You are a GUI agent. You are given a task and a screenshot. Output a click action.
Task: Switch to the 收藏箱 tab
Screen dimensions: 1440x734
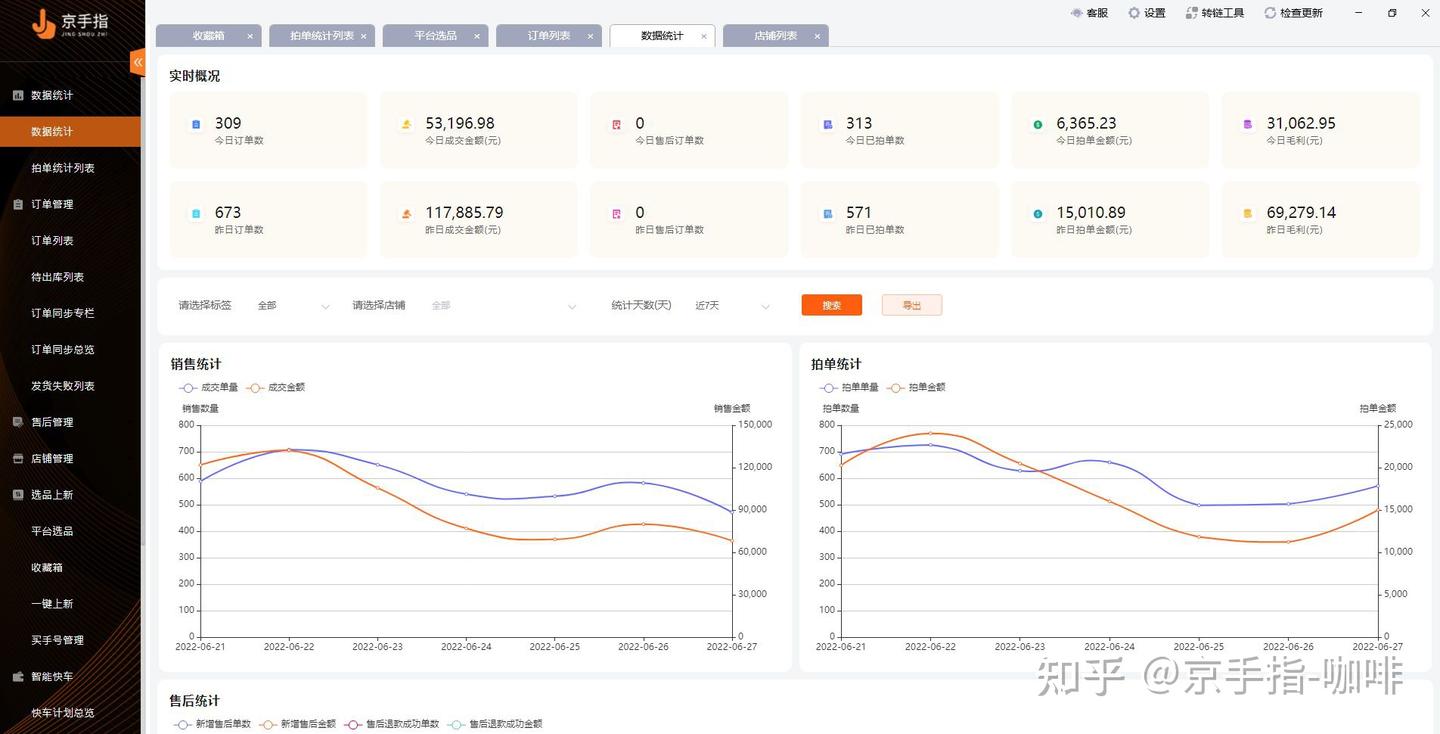[208, 36]
